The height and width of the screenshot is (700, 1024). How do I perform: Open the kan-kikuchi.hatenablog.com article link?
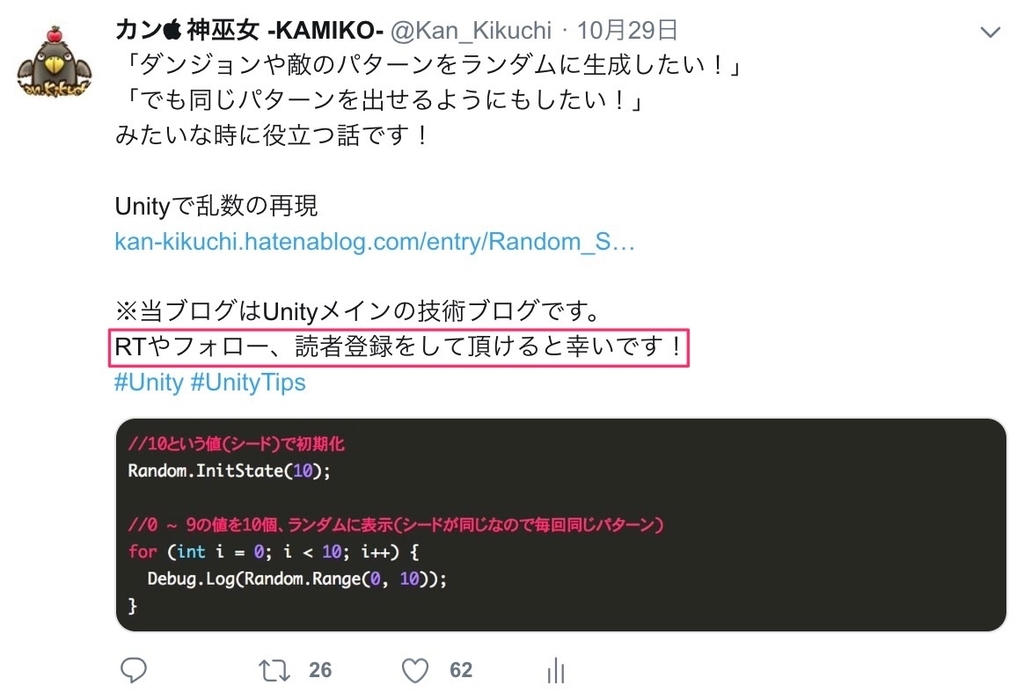tap(374, 242)
